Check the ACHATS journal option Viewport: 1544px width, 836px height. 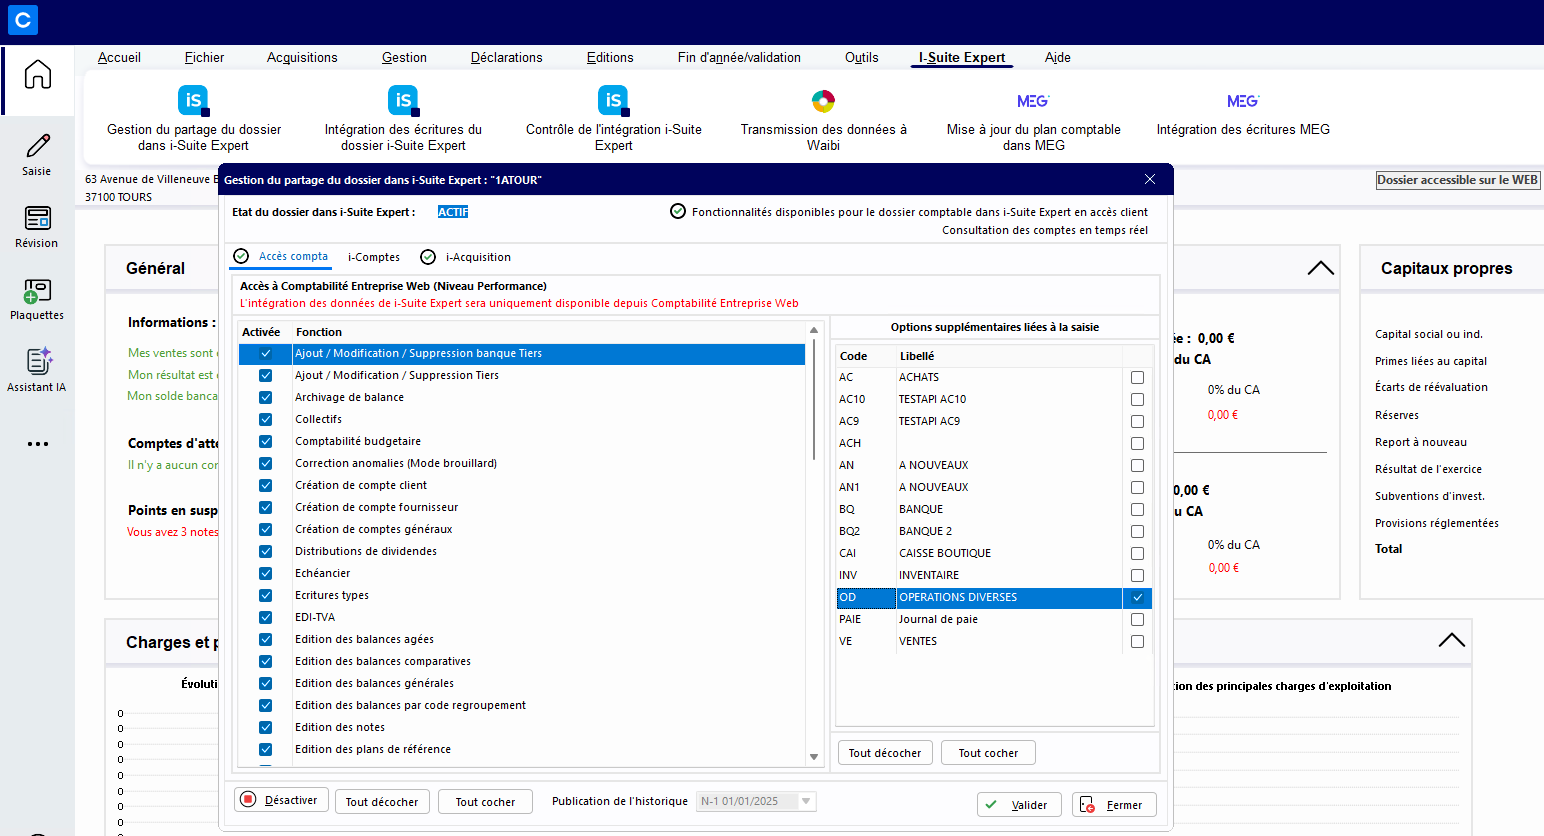coord(1137,378)
